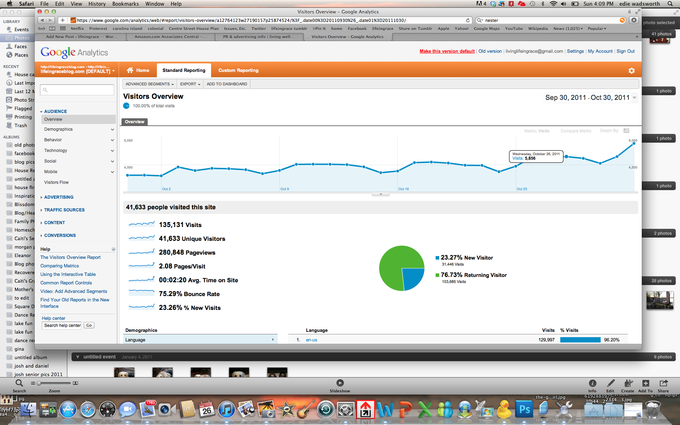Screen dimensions: 680x425
Task: Expand the Conversions section
Action: pos(59,235)
